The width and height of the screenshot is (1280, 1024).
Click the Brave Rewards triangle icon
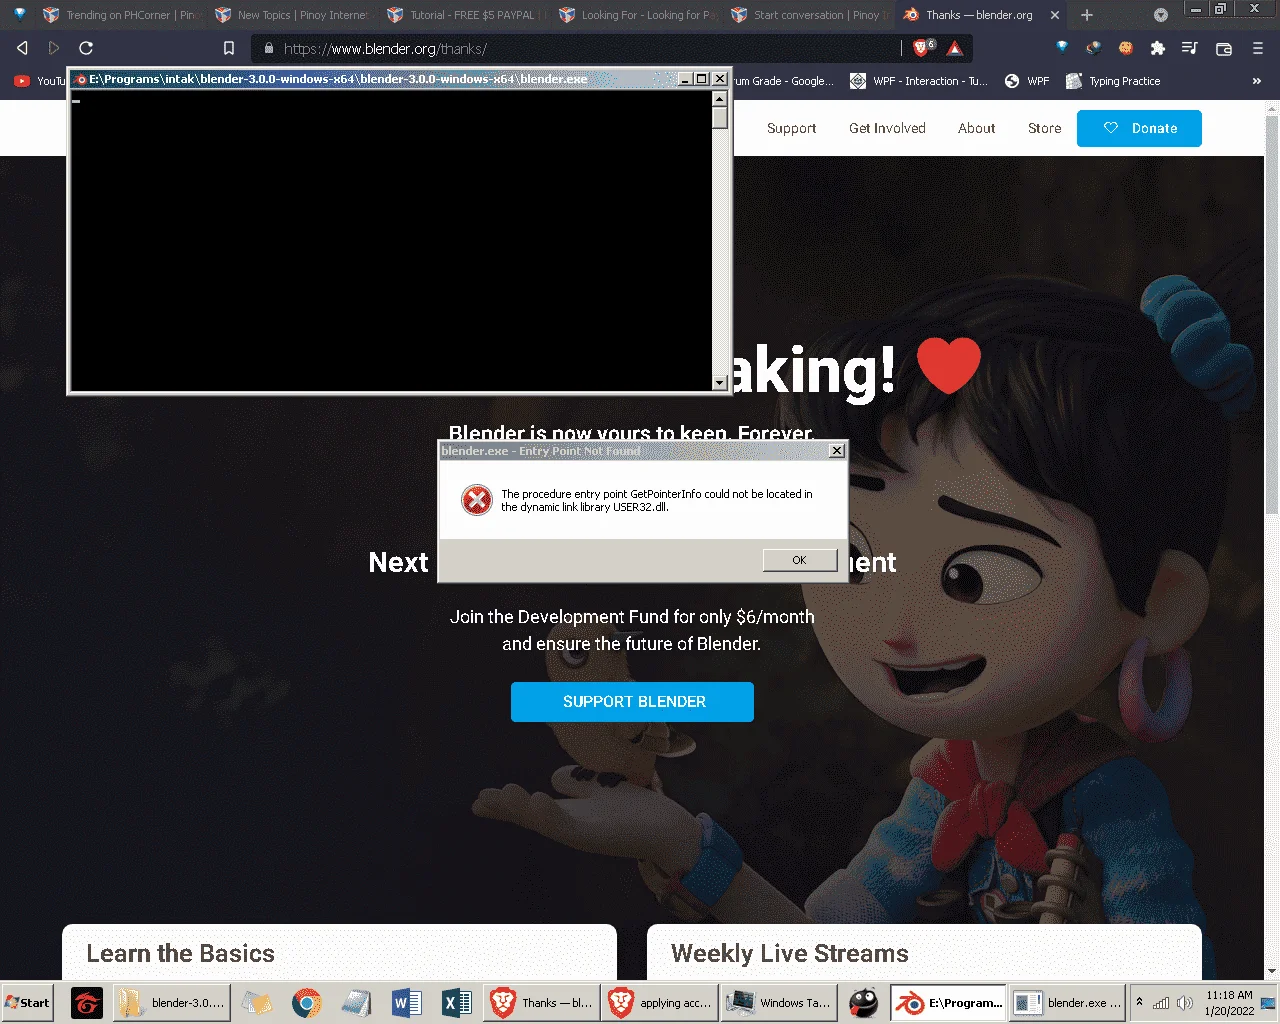(955, 48)
